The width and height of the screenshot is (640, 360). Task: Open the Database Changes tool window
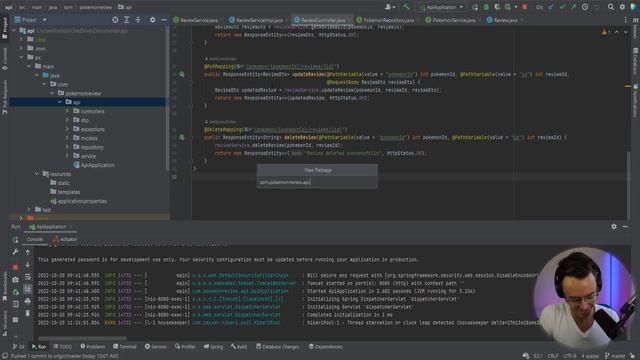[x=278, y=347]
